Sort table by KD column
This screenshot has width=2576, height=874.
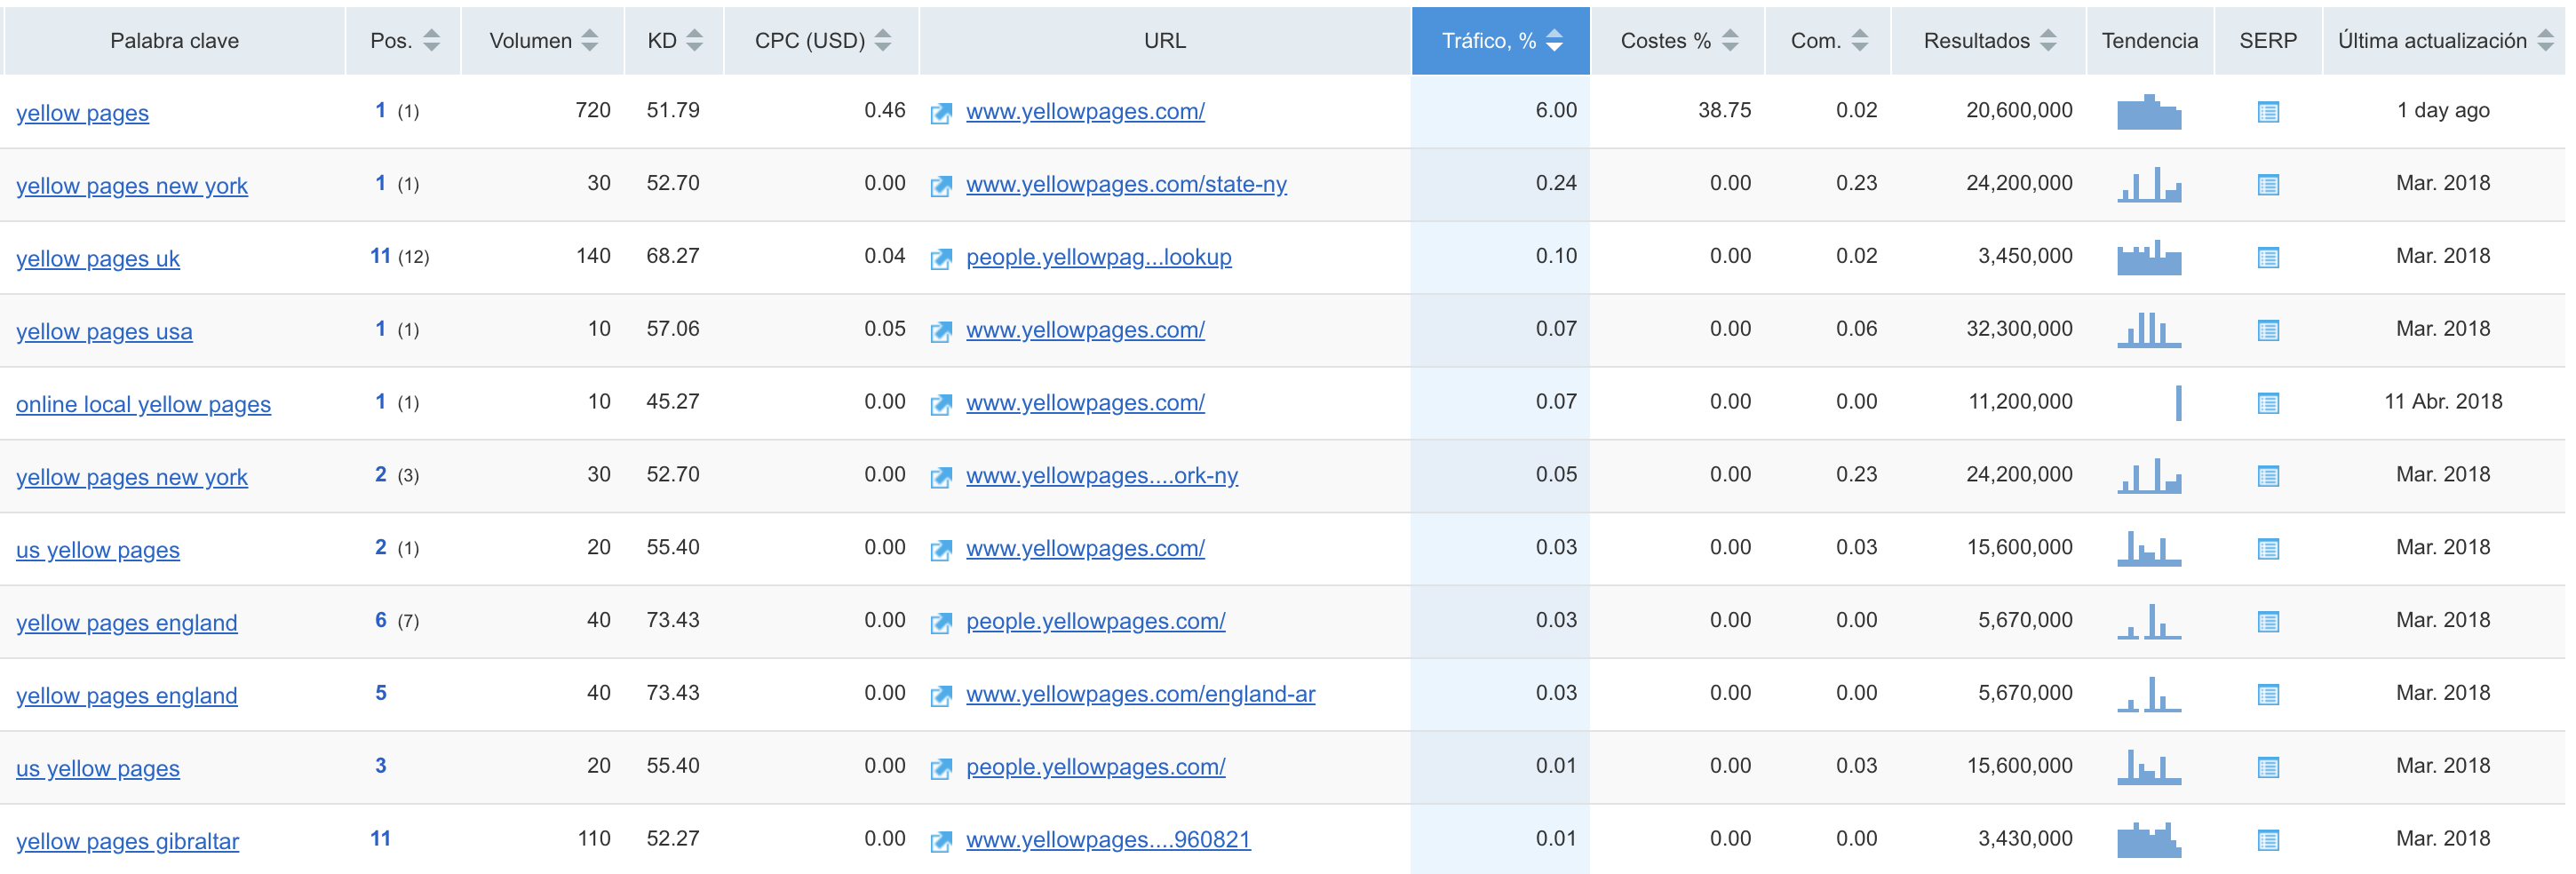pyautogui.click(x=694, y=40)
